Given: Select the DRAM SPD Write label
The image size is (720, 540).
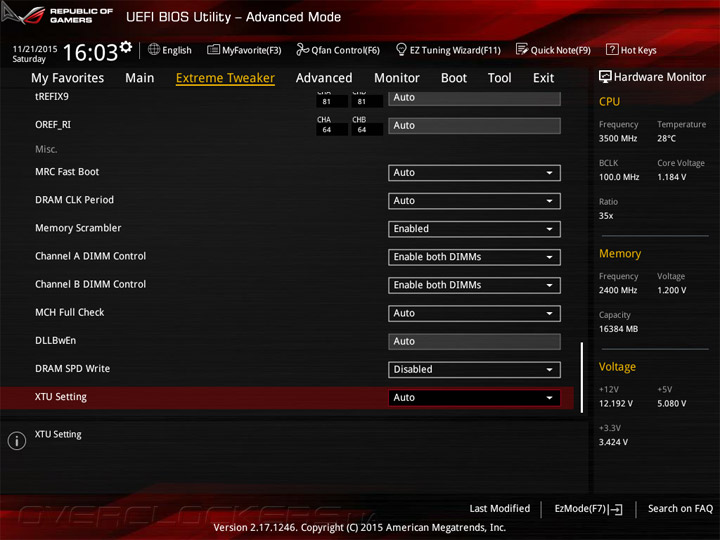Looking at the screenshot, I should point(73,369).
